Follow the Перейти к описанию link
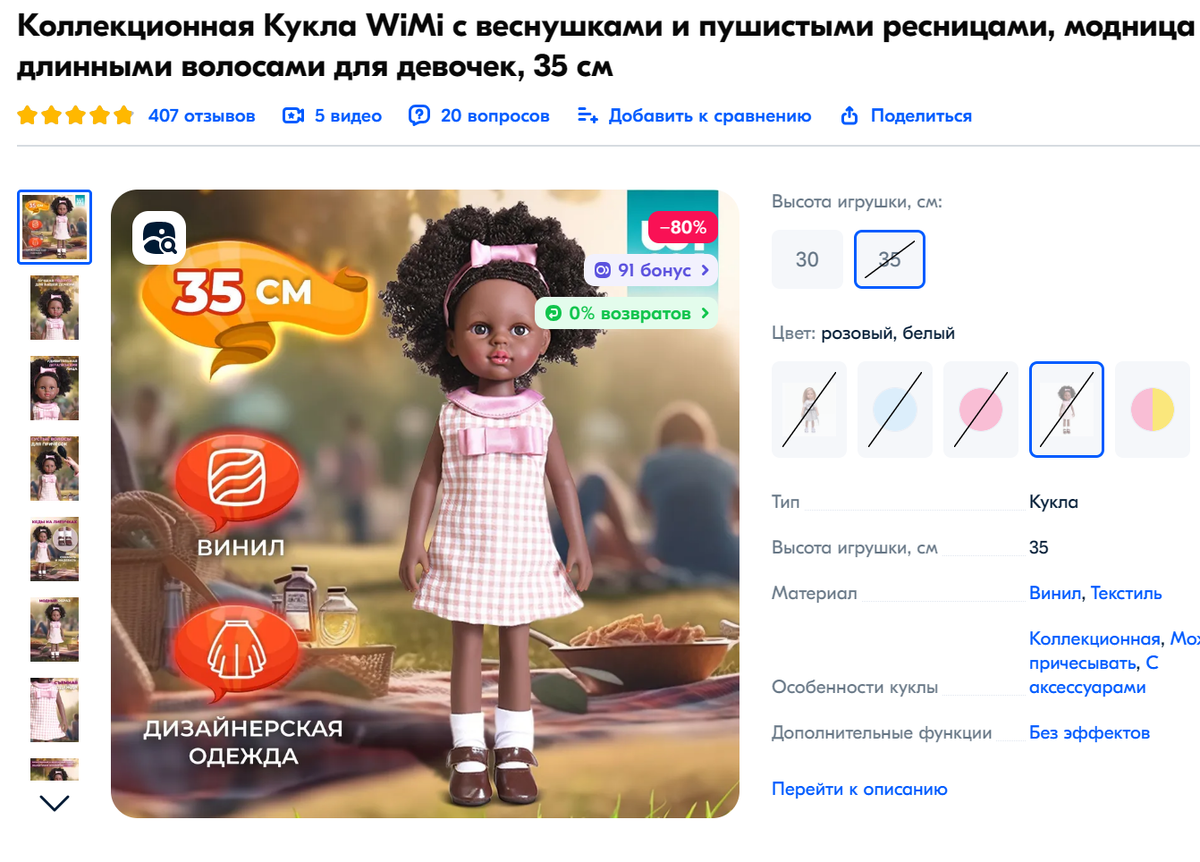This screenshot has width=1200, height=862. (x=859, y=789)
